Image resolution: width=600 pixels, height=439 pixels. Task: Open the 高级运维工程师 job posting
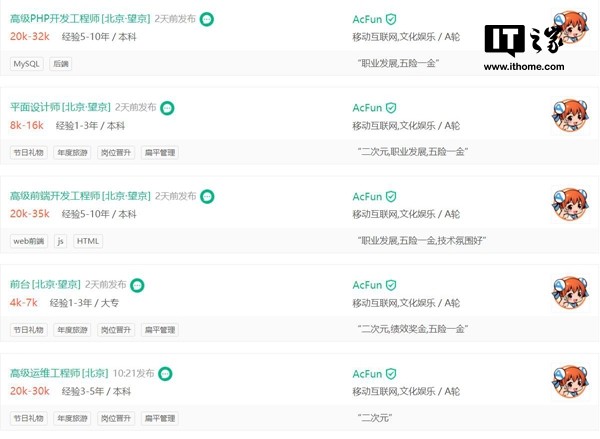pyautogui.click(x=59, y=373)
